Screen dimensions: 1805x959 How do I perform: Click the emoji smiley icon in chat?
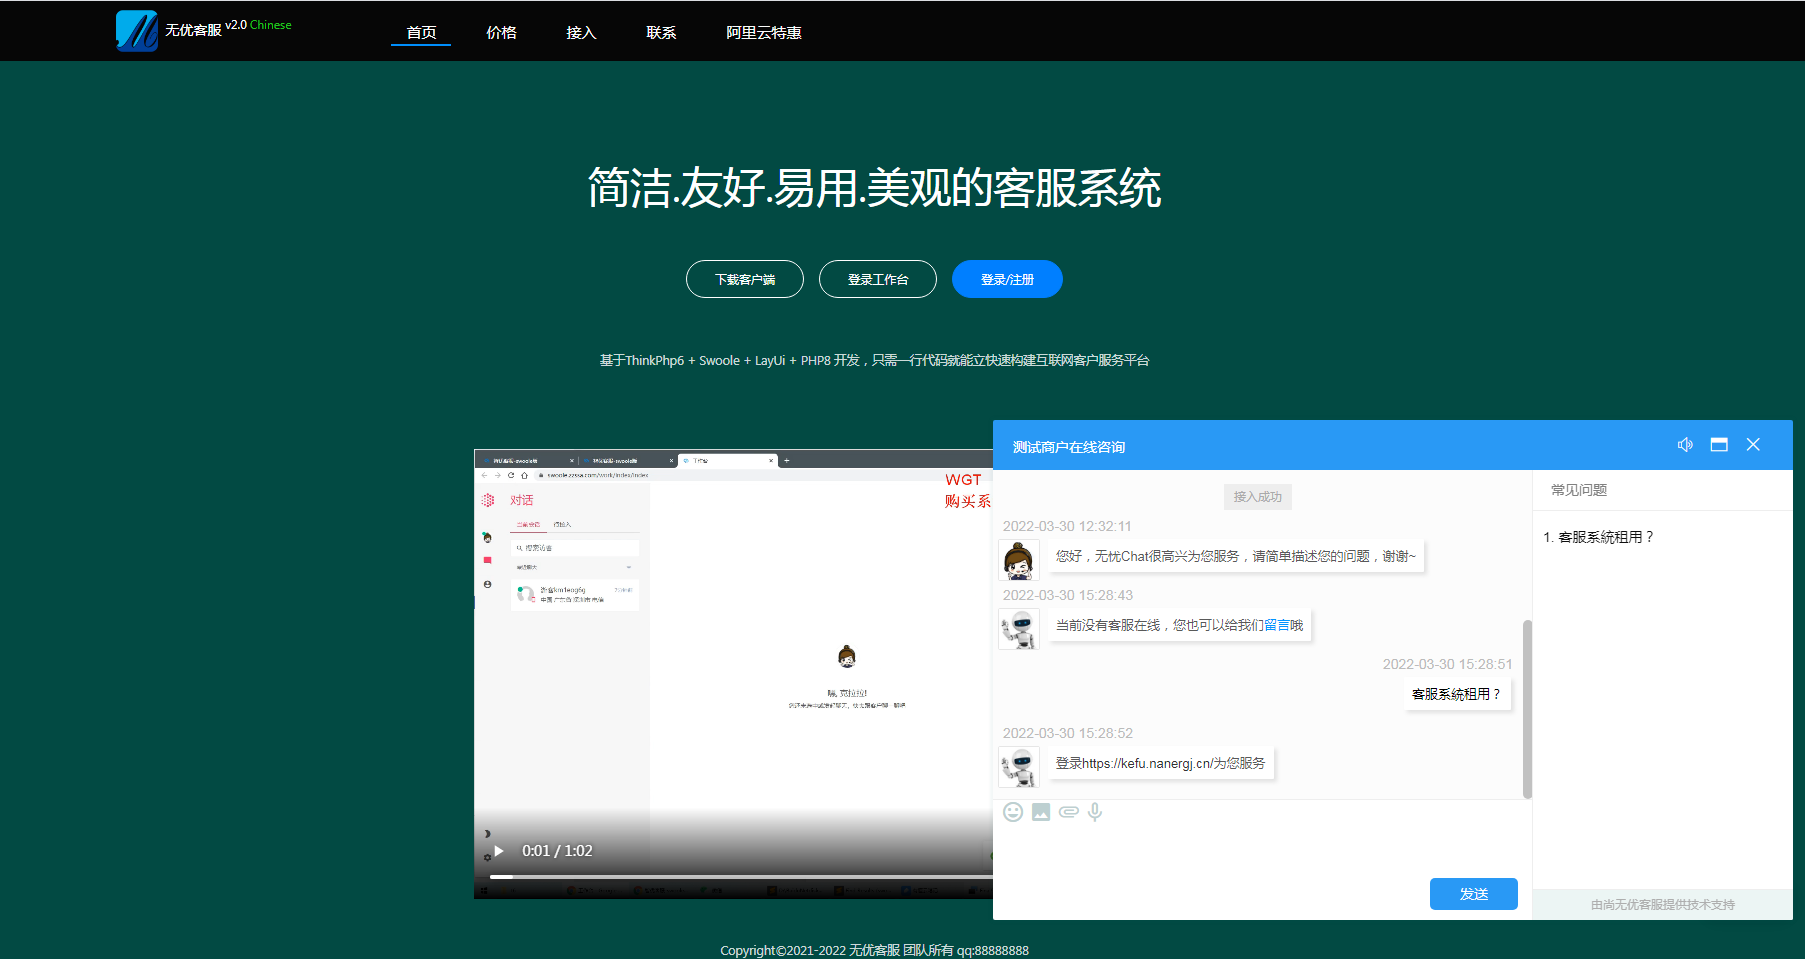pos(1013,812)
